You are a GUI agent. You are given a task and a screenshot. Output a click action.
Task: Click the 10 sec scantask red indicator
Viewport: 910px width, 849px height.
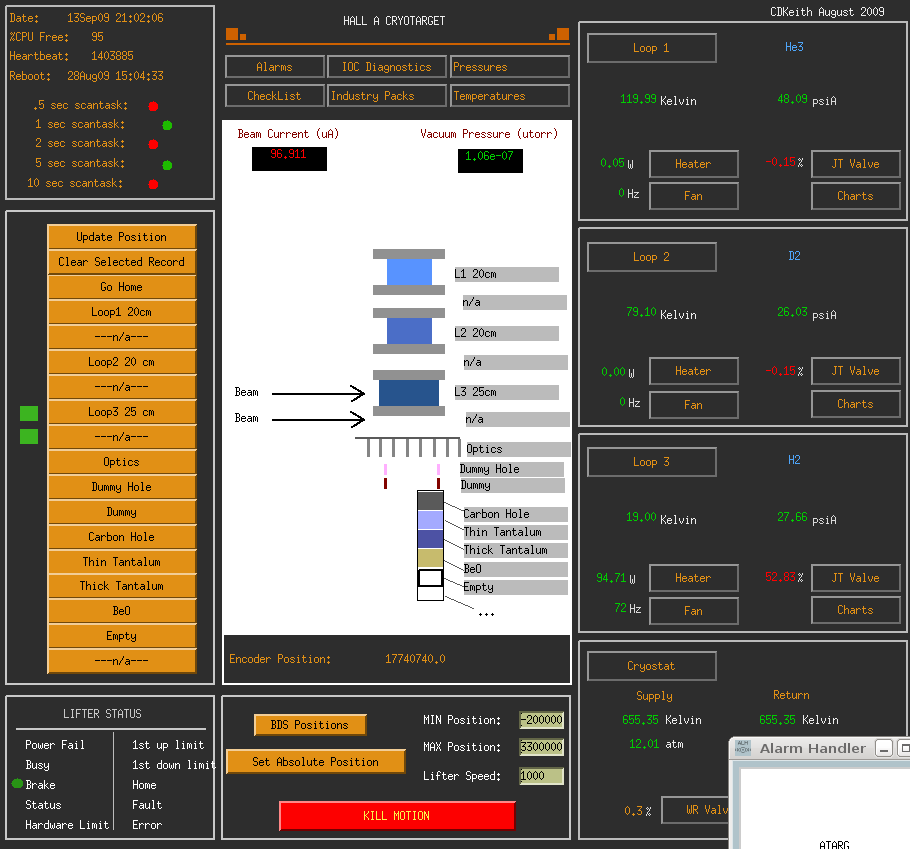153,185
